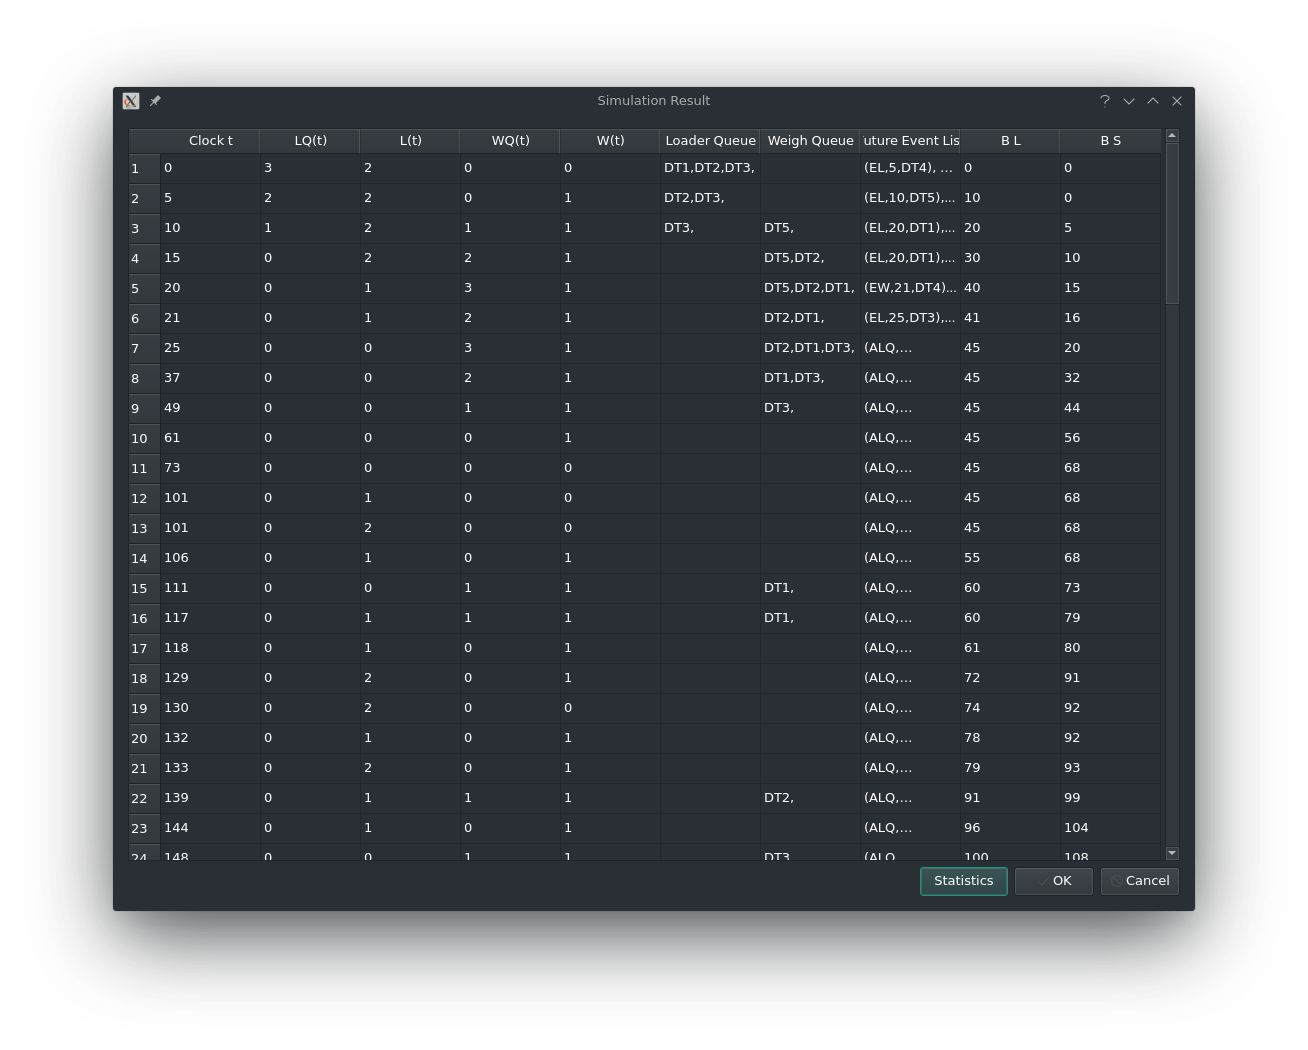Select row header 15
Image resolution: width=1308 pixels, height=1050 pixels.
144,588
